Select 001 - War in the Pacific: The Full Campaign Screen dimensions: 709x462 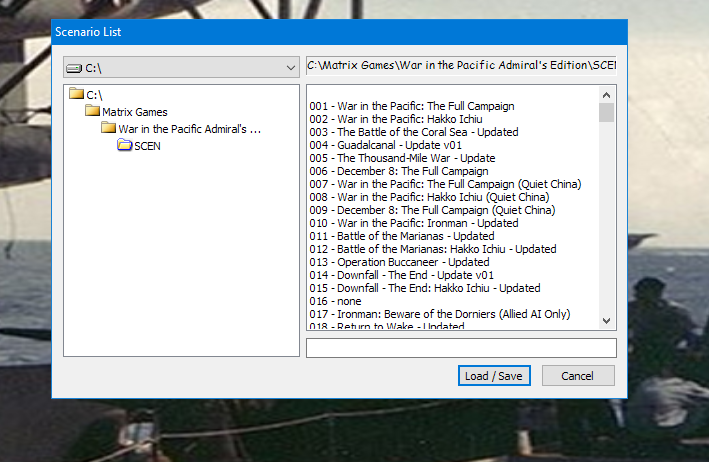[x=412, y=106]
